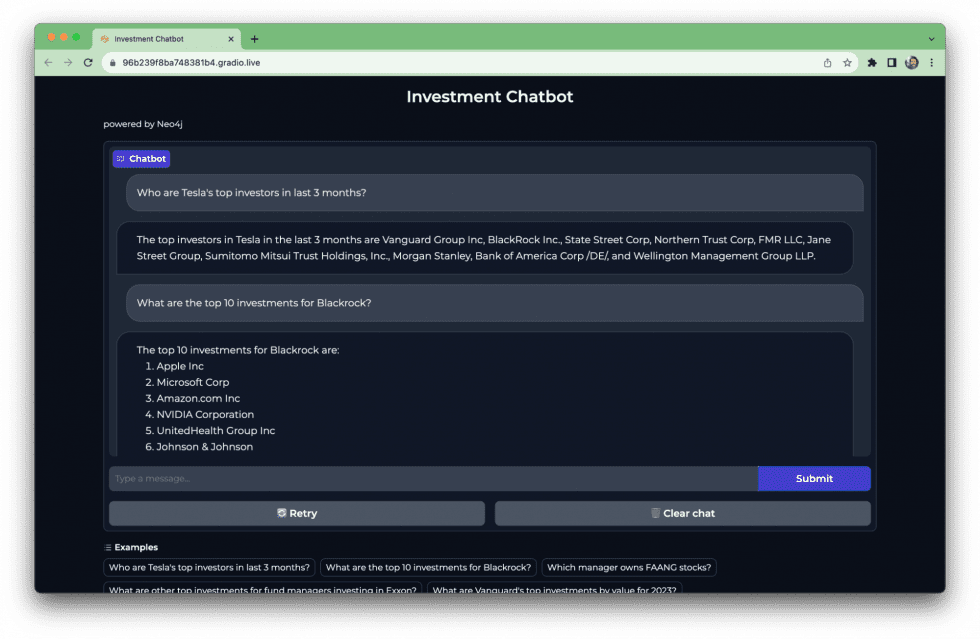Click the Chrome profile avatar icon

(911, 62)
